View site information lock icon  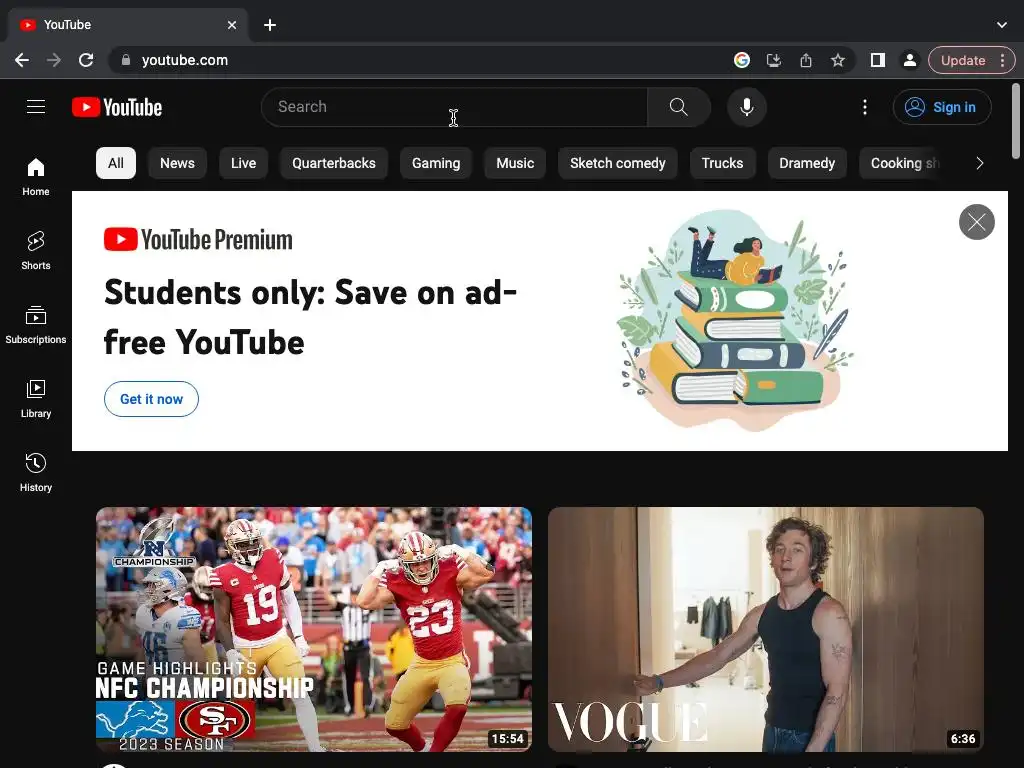pyautogui.click(x=126, y=59)
